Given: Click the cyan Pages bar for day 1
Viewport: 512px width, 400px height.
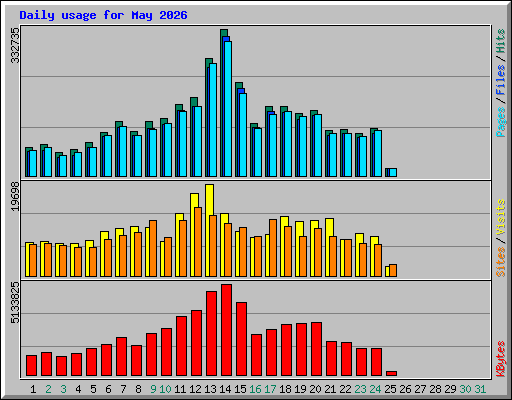Looking at the screenshot, I should [33, 164].
